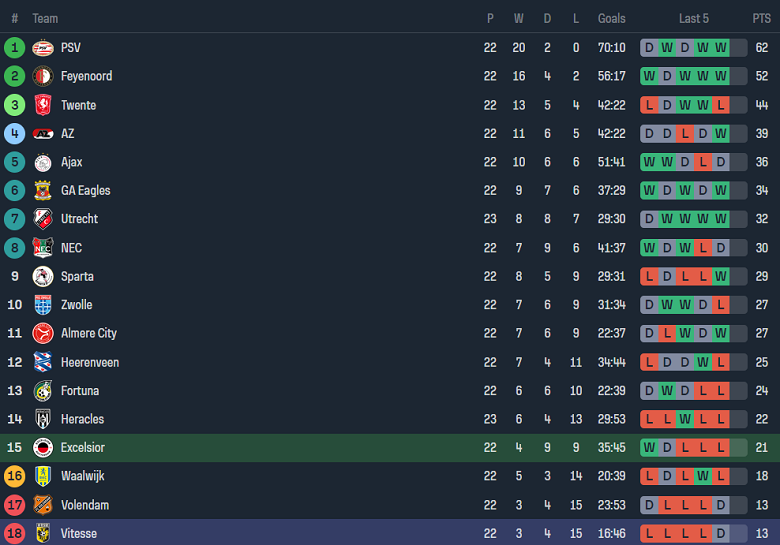Screen dimensions: 780x545
Task: Click the red position 18 badge
Action: pyautogui.click(x=14, y=534)
